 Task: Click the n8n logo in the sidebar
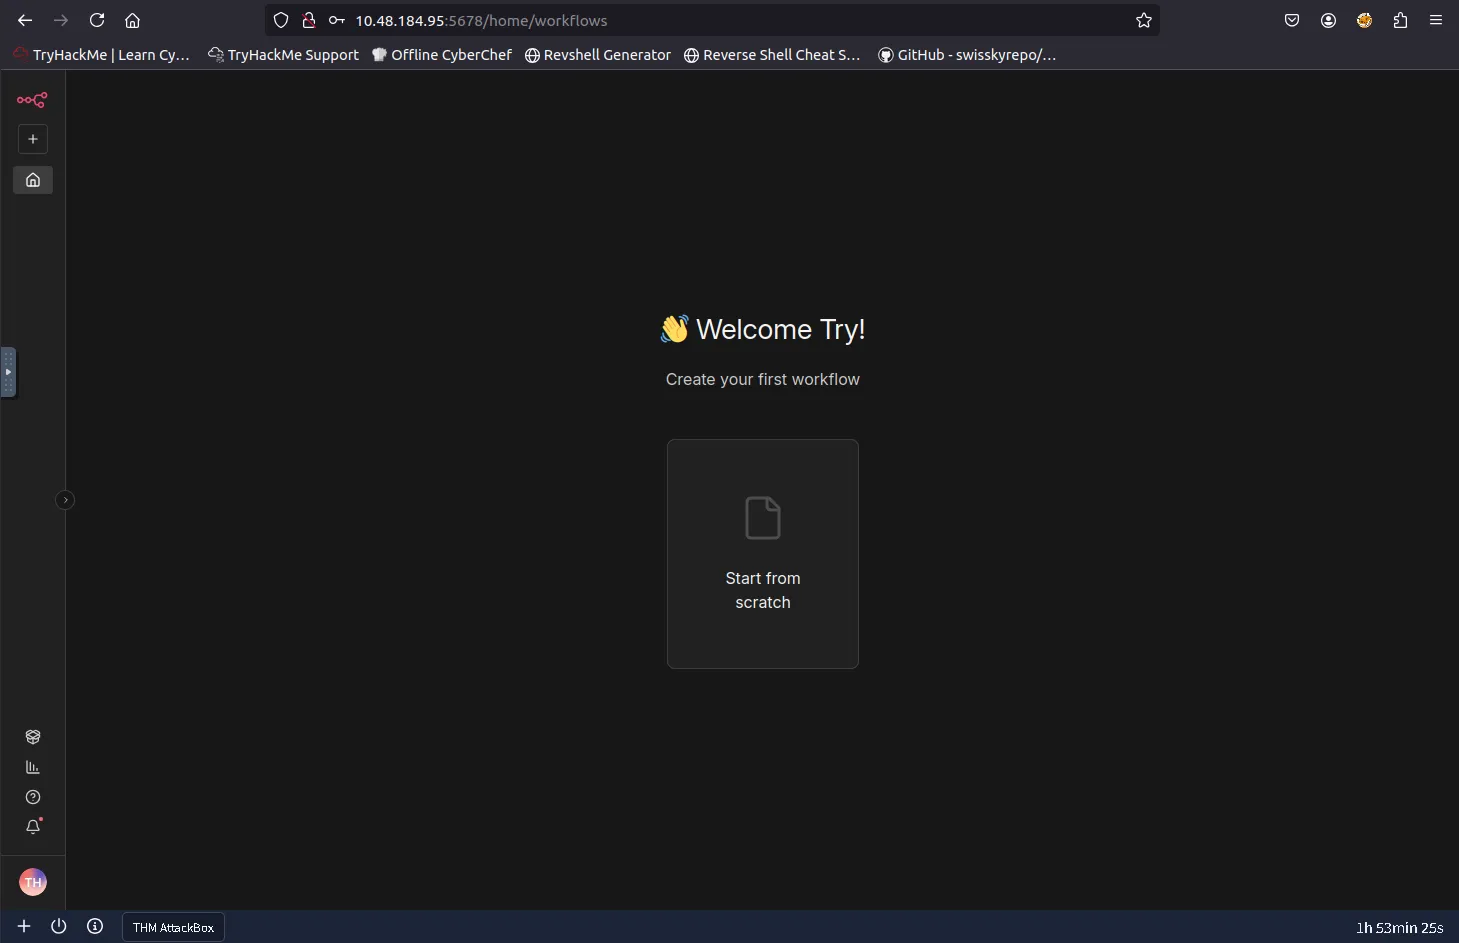coord(32,100)
